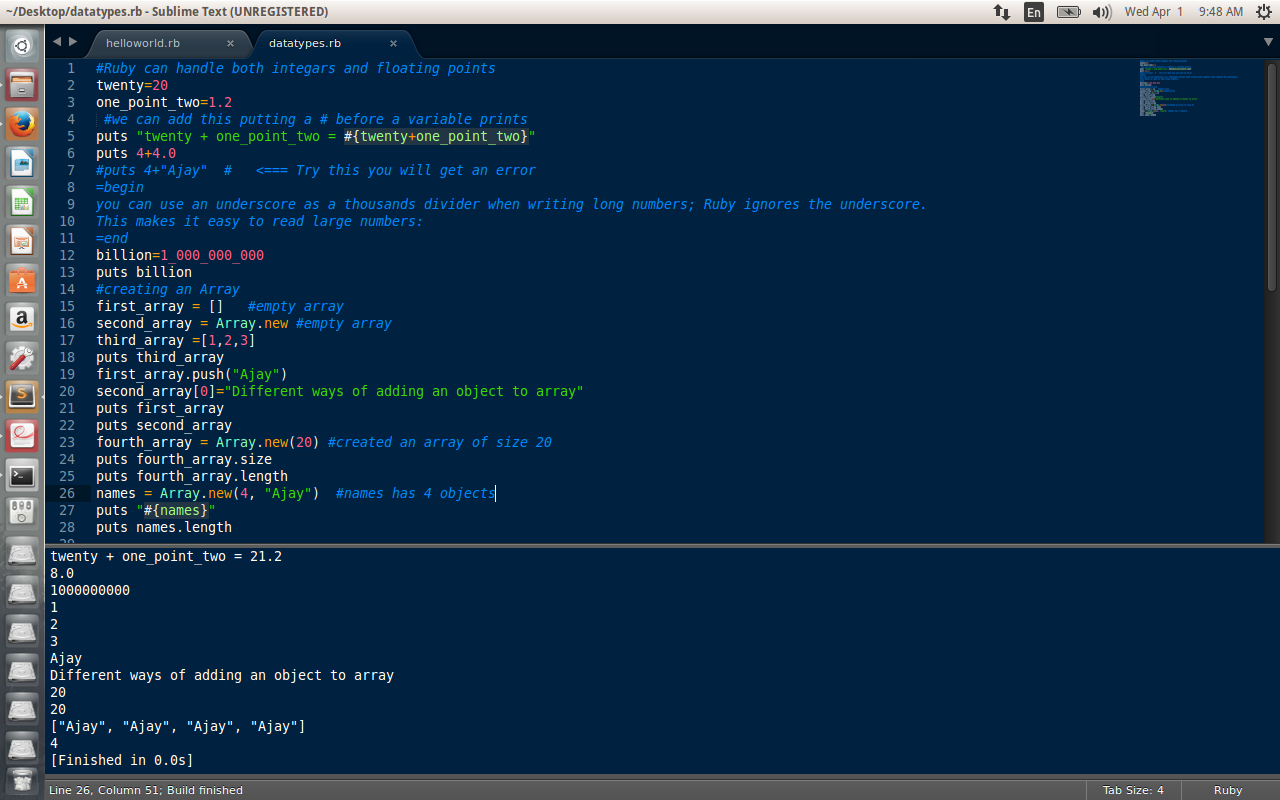
Task: Open the tab overflow dropdown arrow
Action: [1268, 43]
